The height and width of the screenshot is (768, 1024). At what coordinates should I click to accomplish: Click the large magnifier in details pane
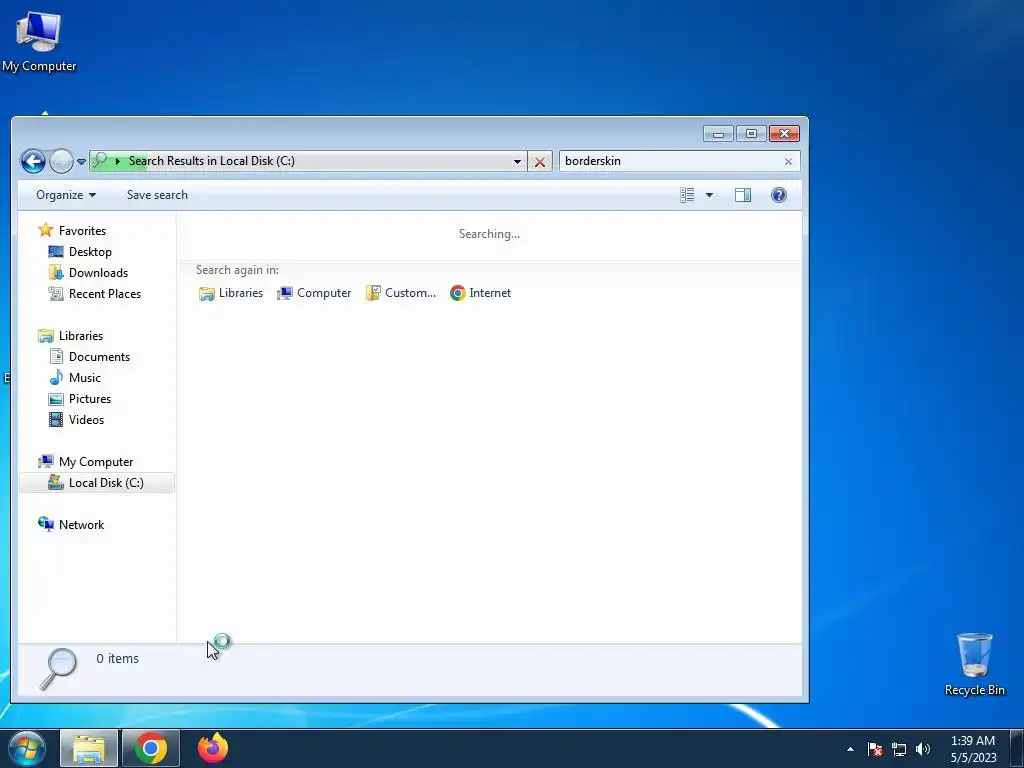(x=57, y=669)
